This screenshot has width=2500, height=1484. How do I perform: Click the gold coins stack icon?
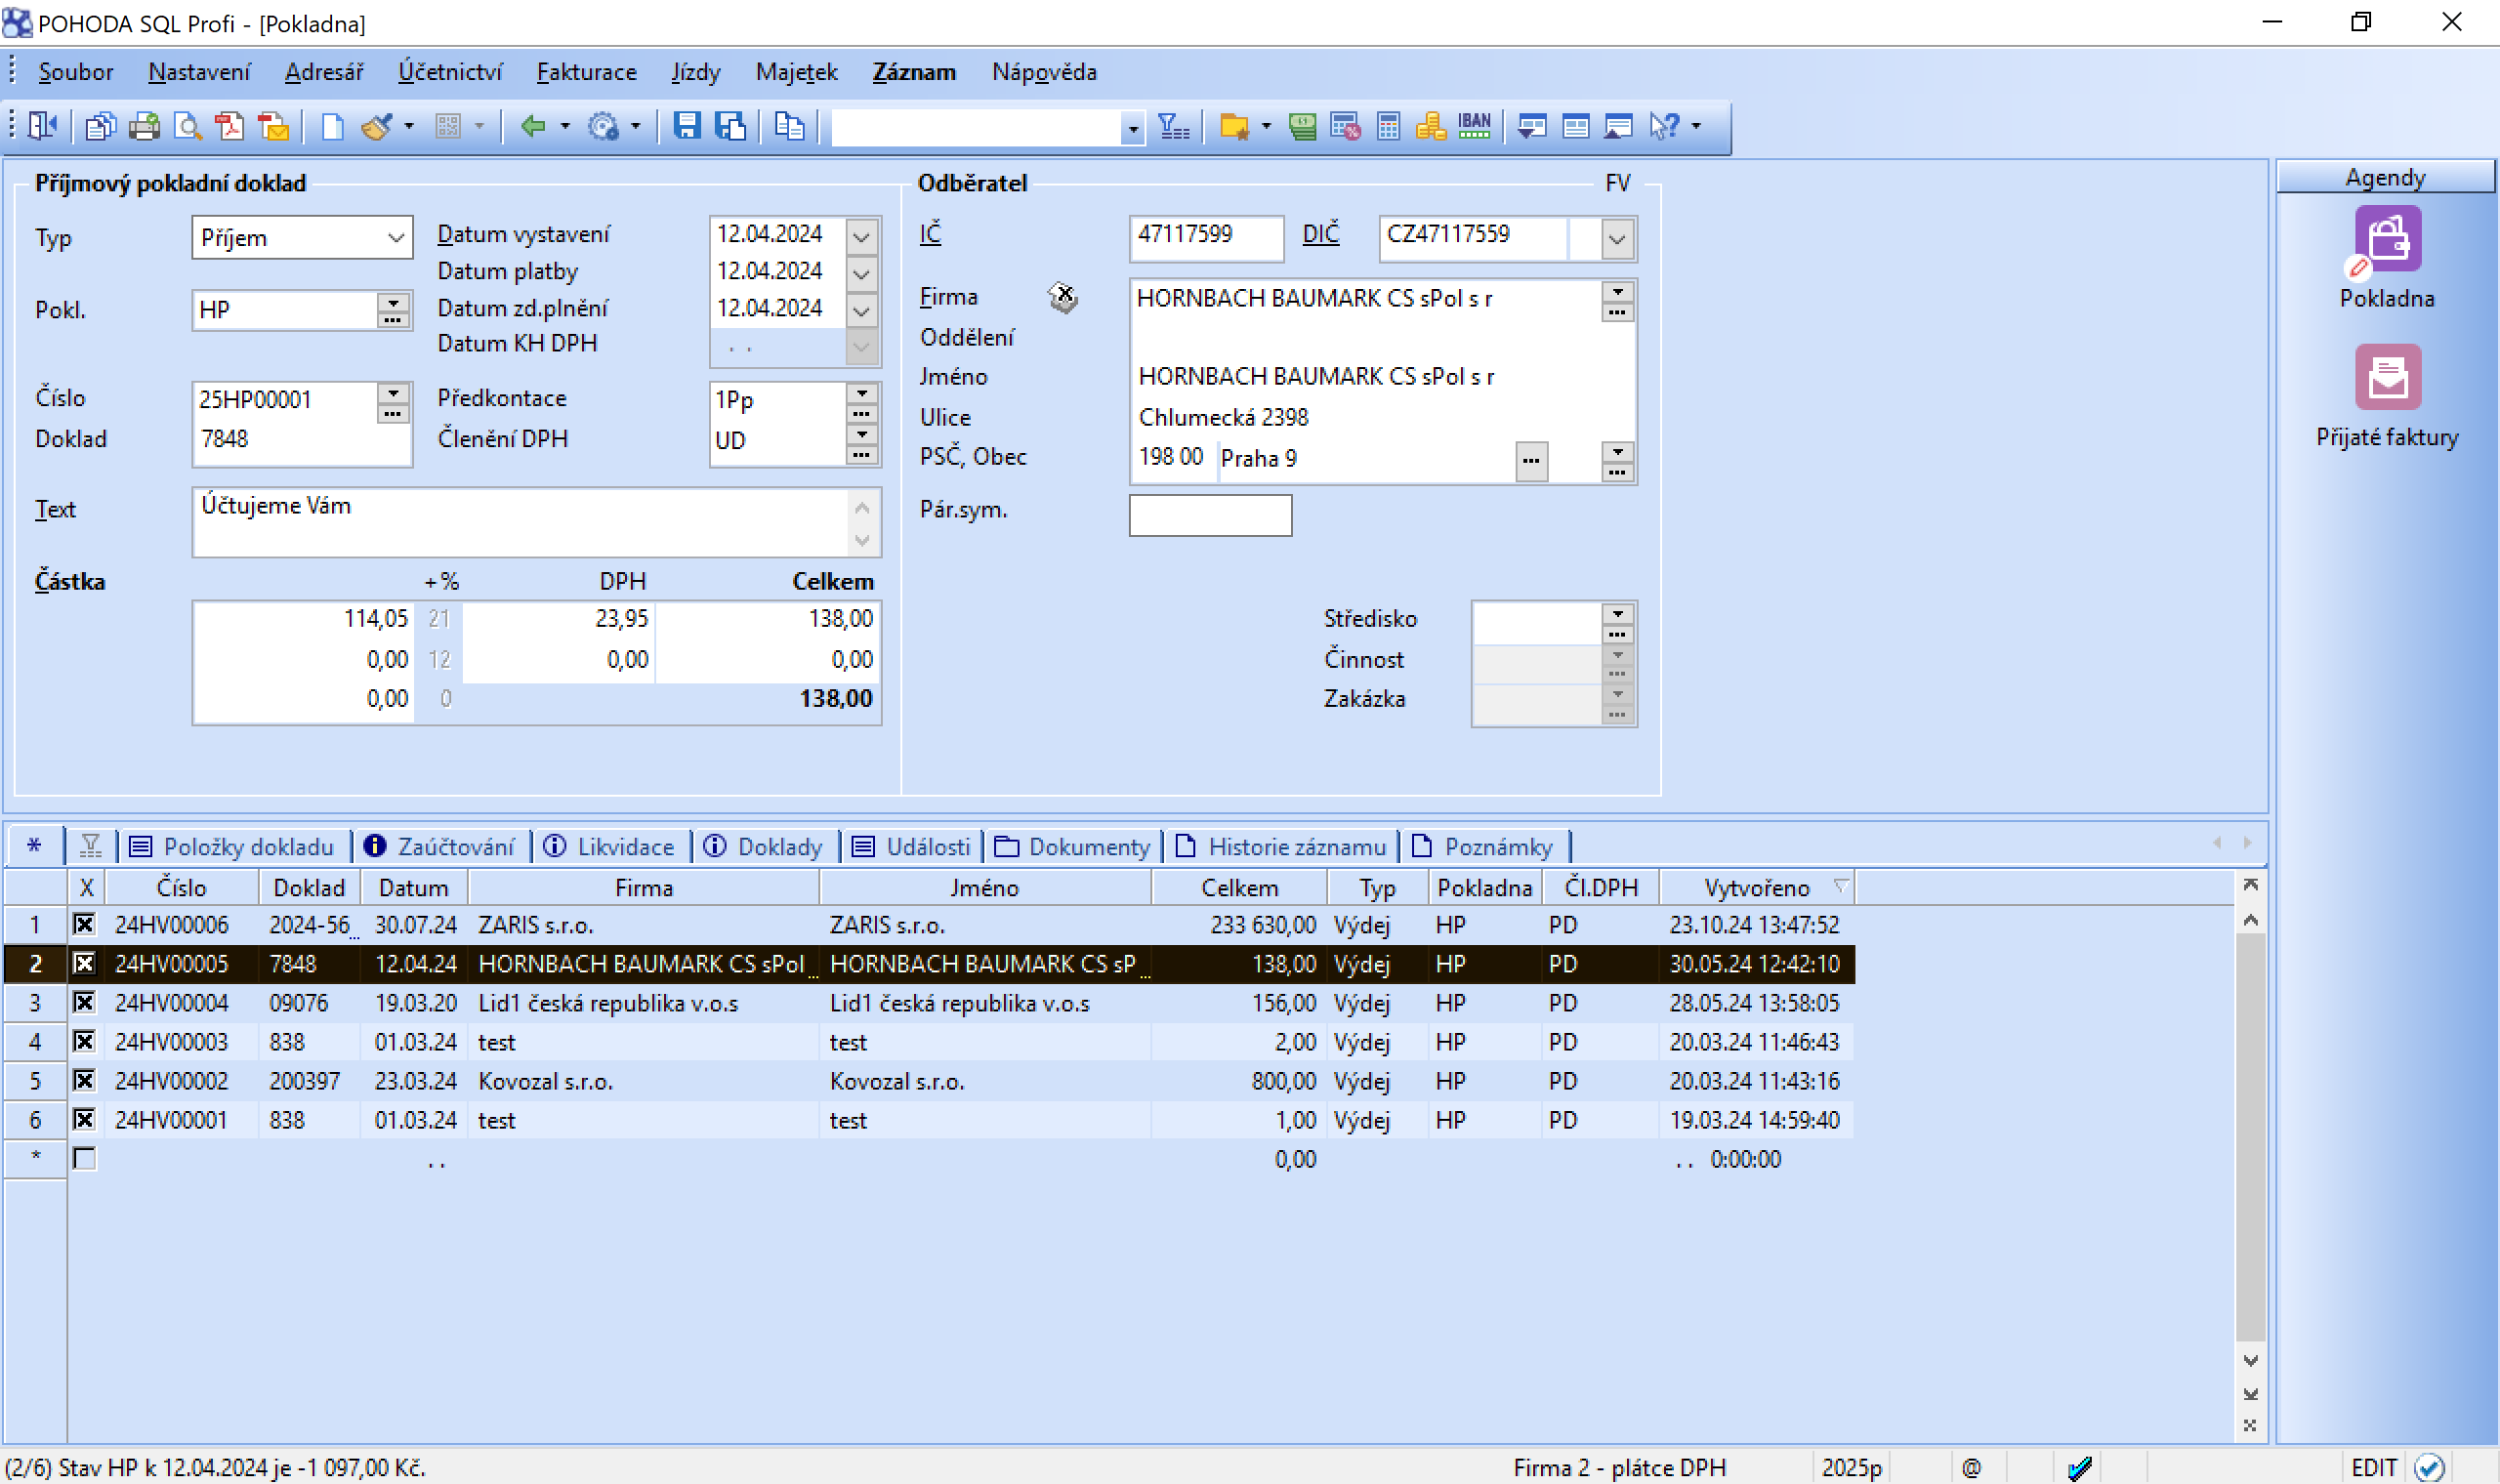pos(1431,126)
